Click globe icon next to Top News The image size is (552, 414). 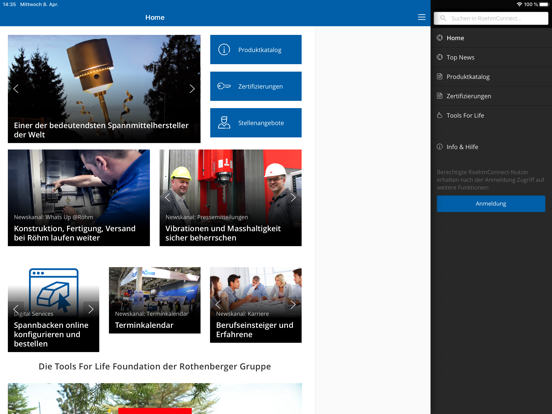(x=439, y=57)
